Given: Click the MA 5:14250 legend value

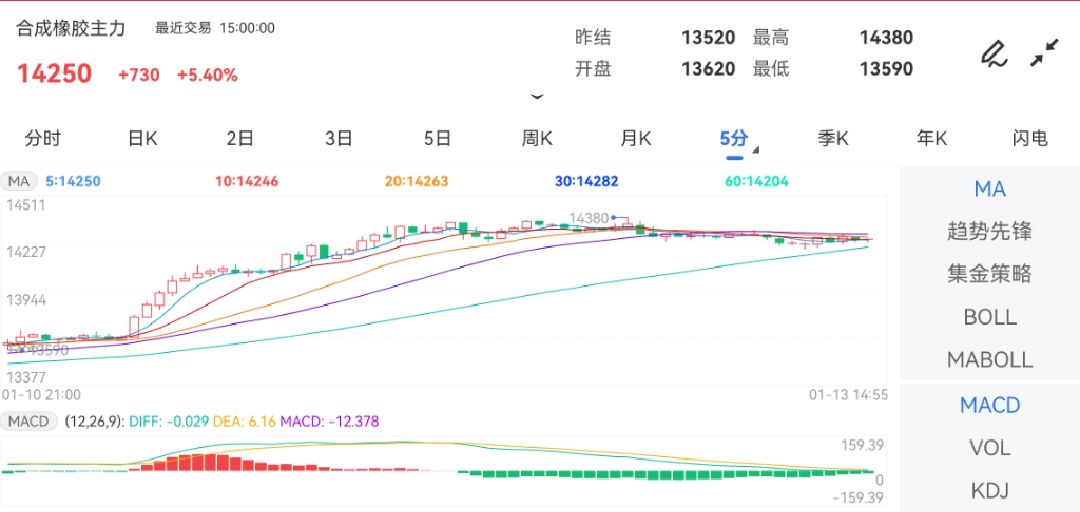Looking at the screenshot, I should (73, 182).
